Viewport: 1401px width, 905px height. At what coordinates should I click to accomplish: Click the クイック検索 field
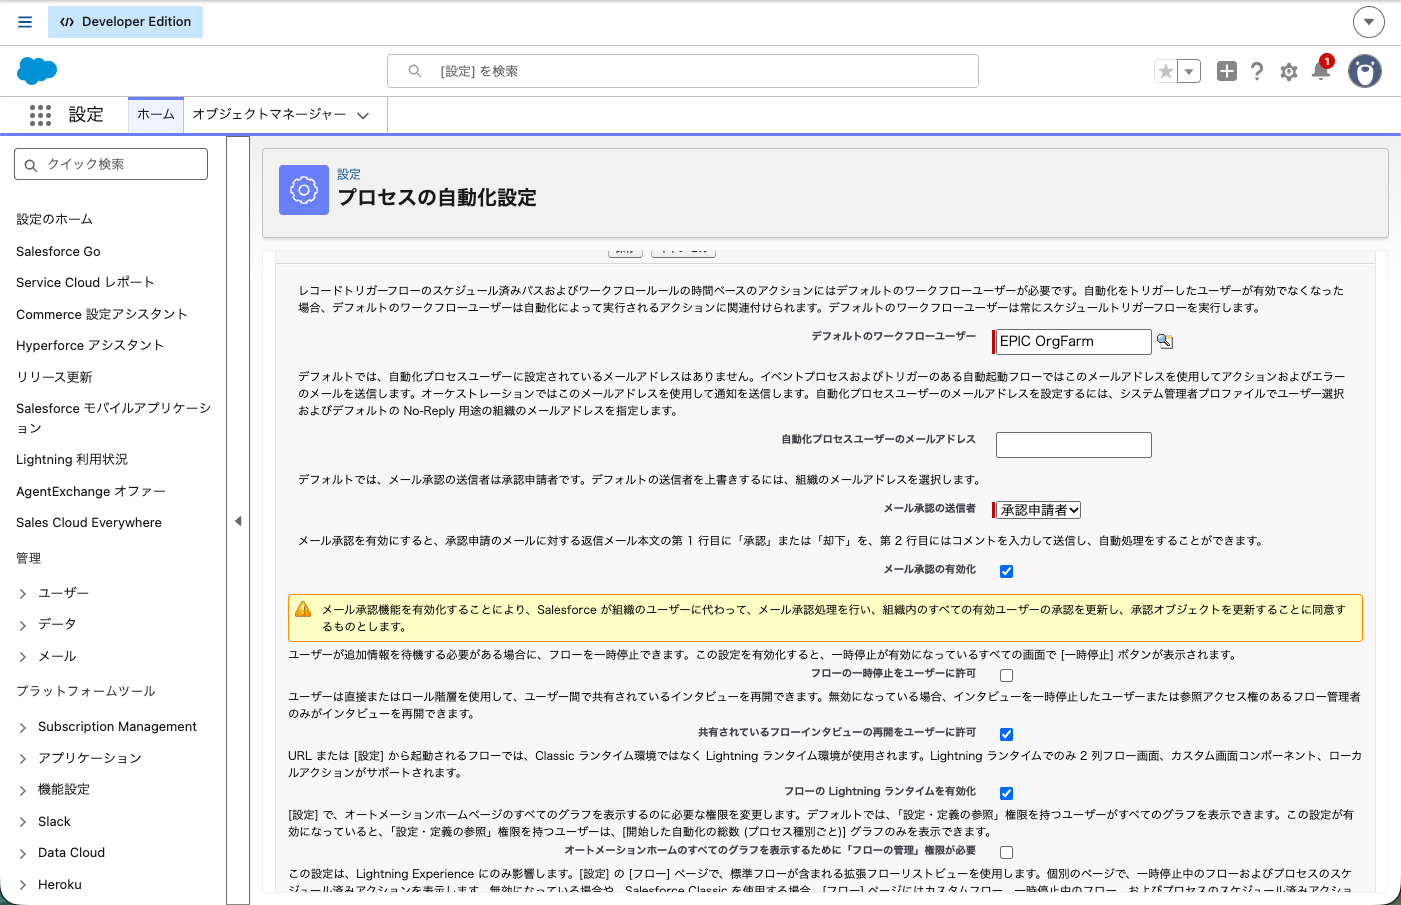click(x=111, y=164)
